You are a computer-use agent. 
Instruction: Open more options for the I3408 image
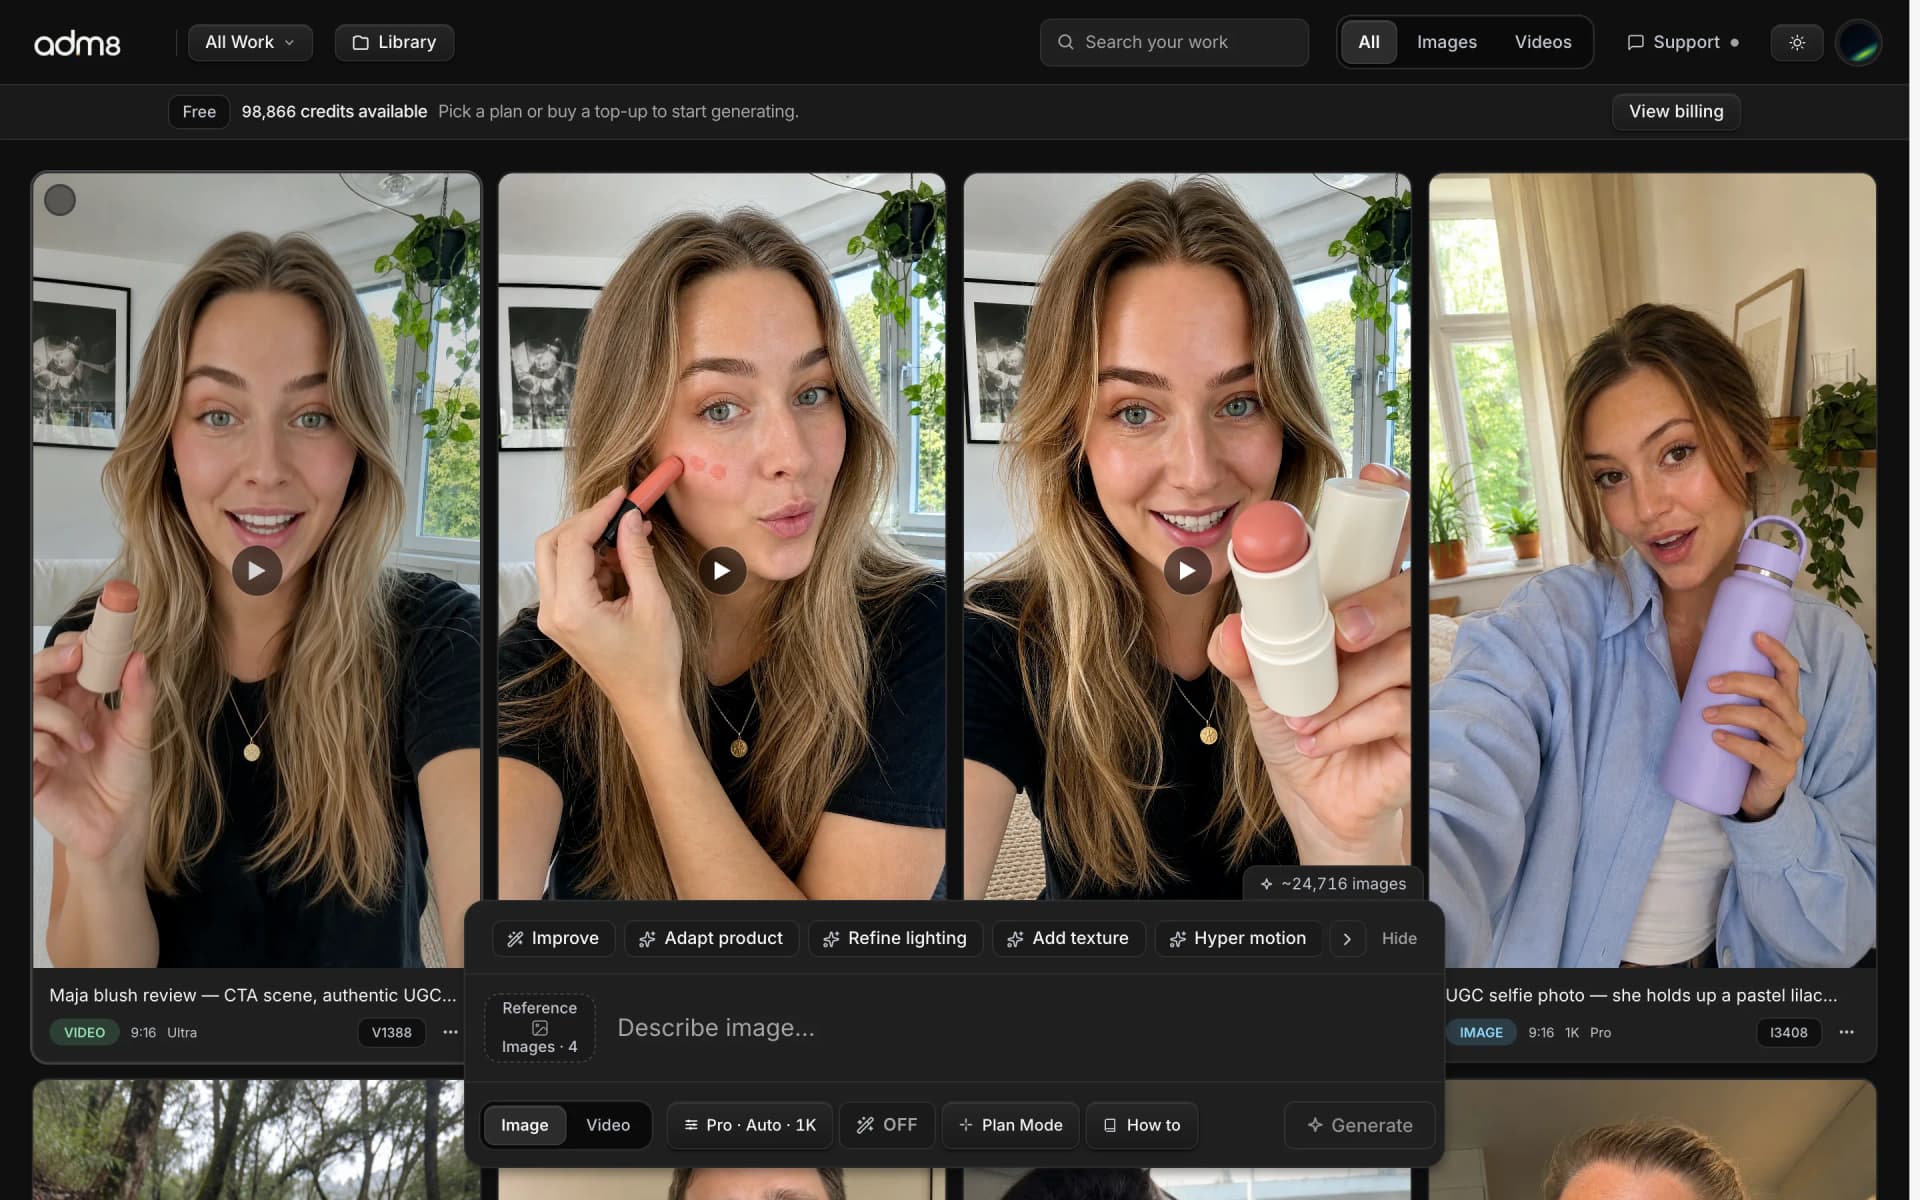(1846, 1032)
